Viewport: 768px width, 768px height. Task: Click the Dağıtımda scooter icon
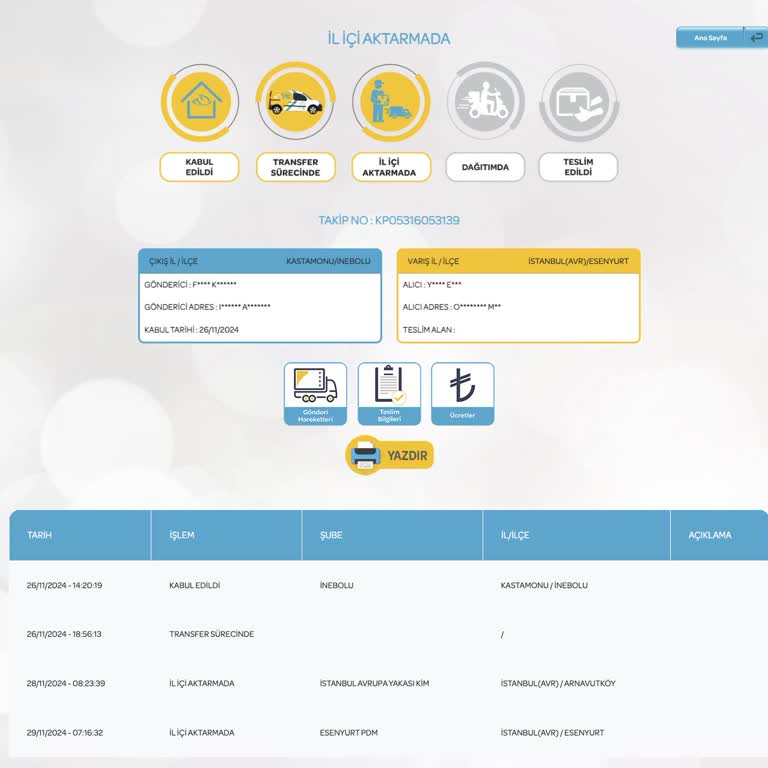coord(485,102)
